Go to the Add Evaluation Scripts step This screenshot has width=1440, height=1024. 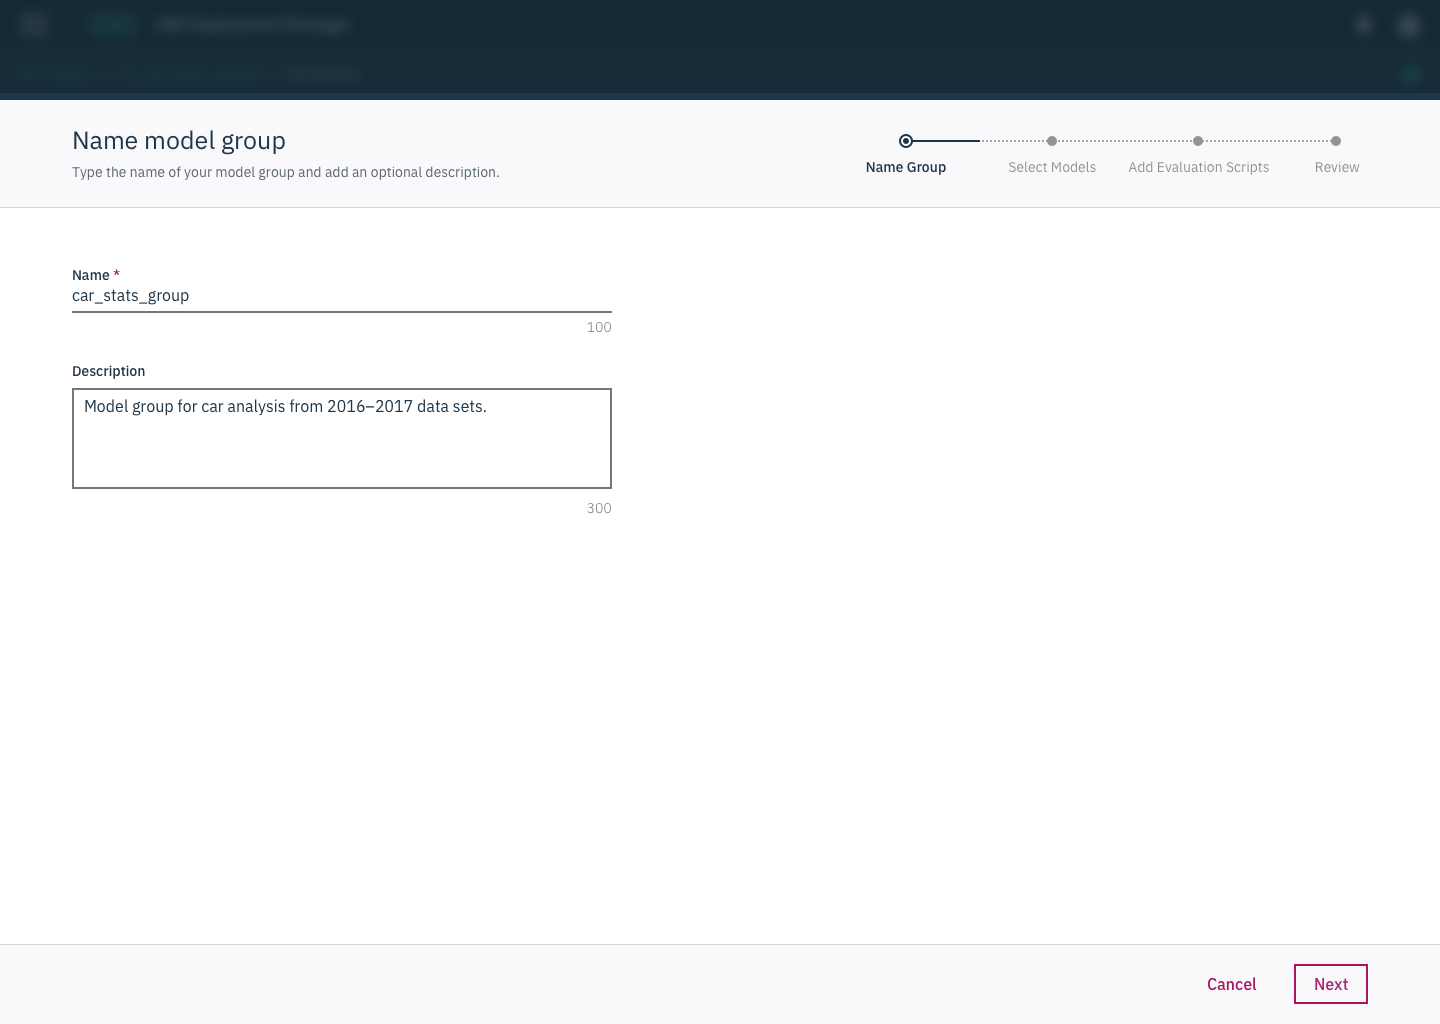pos(1198,155)
